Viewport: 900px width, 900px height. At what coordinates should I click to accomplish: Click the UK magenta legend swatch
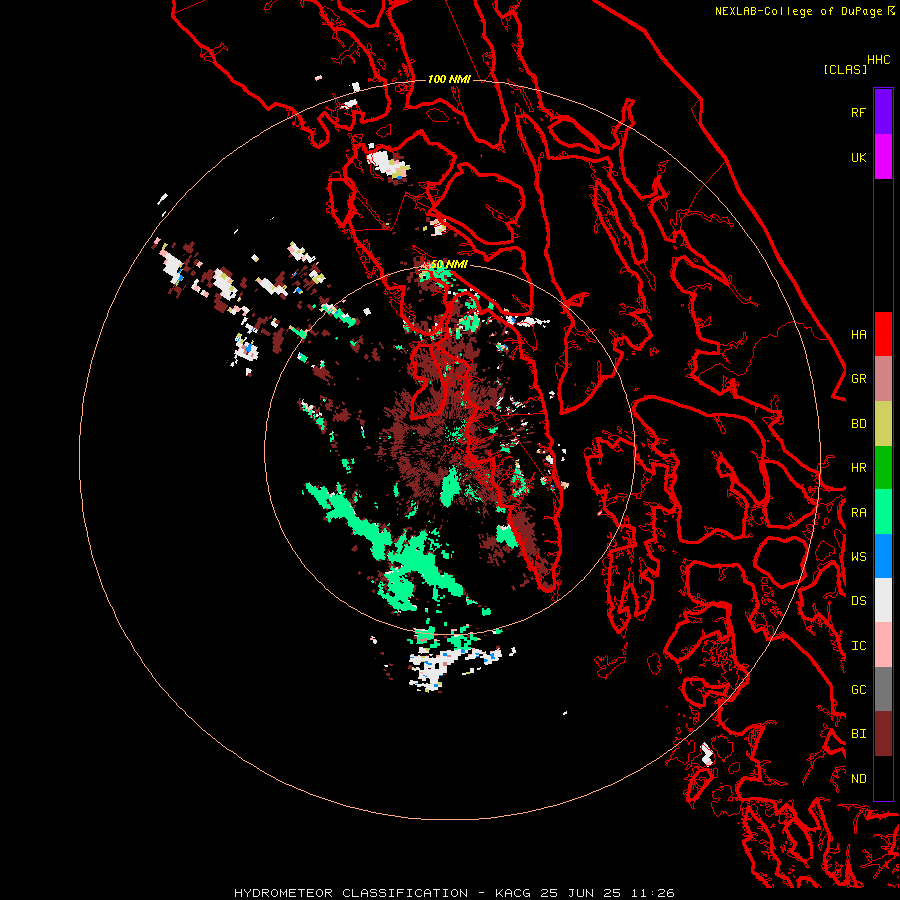pyautogui.click(x=883, y=157)
